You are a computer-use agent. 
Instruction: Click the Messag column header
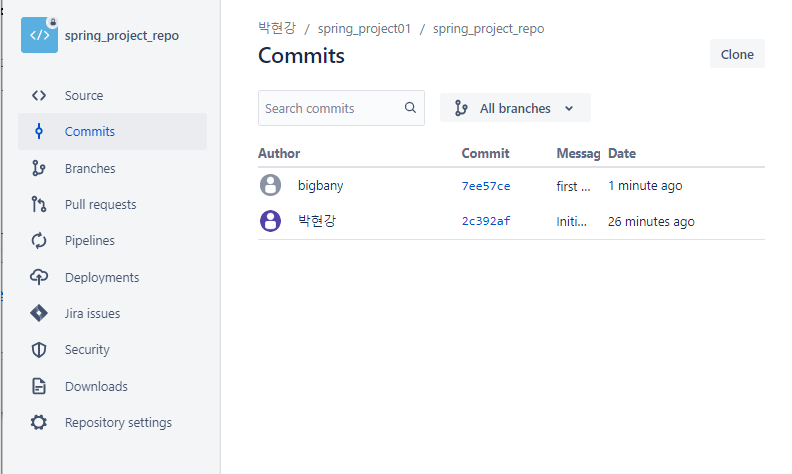click(x=578, y=153)
